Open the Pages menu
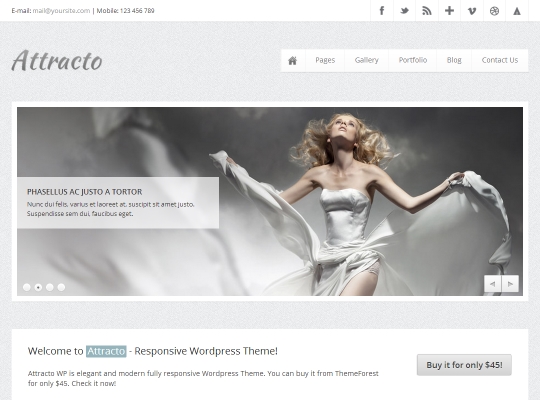 click(x=325, y=60)
